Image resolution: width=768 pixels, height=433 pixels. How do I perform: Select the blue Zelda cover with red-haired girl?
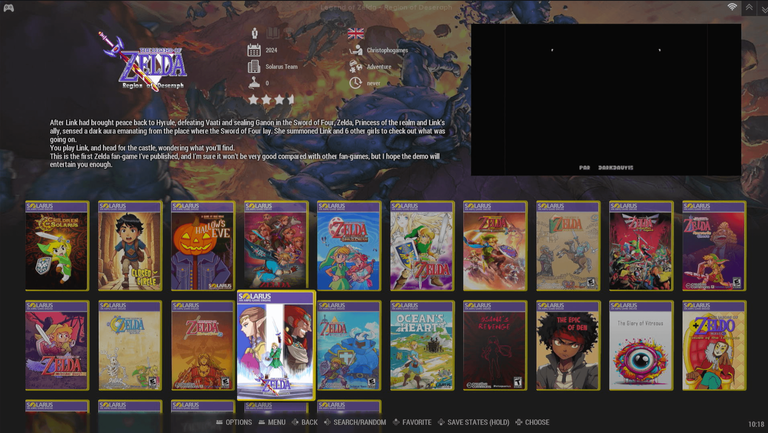(x=349, y=246)
